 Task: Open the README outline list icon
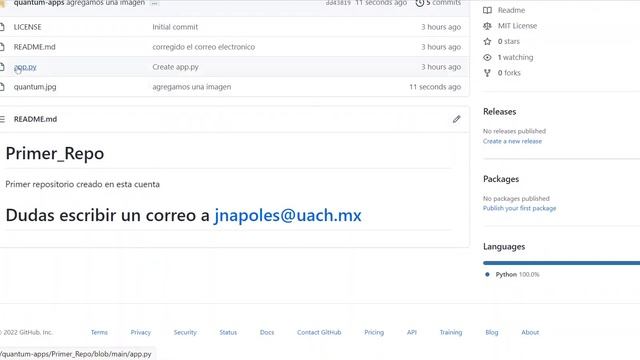point(2,119)
